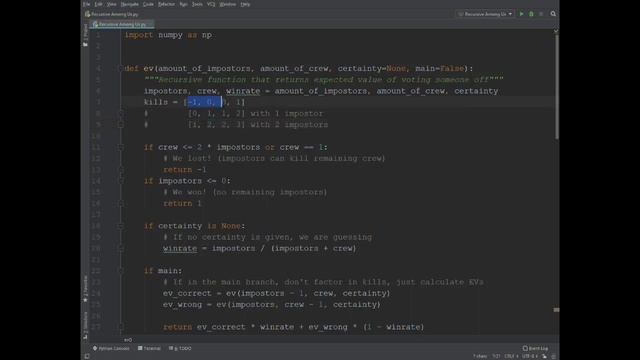The width and height of the screenshot is (640, 360).
Task: Open the Event Log
Action: (x=536, y=349)
